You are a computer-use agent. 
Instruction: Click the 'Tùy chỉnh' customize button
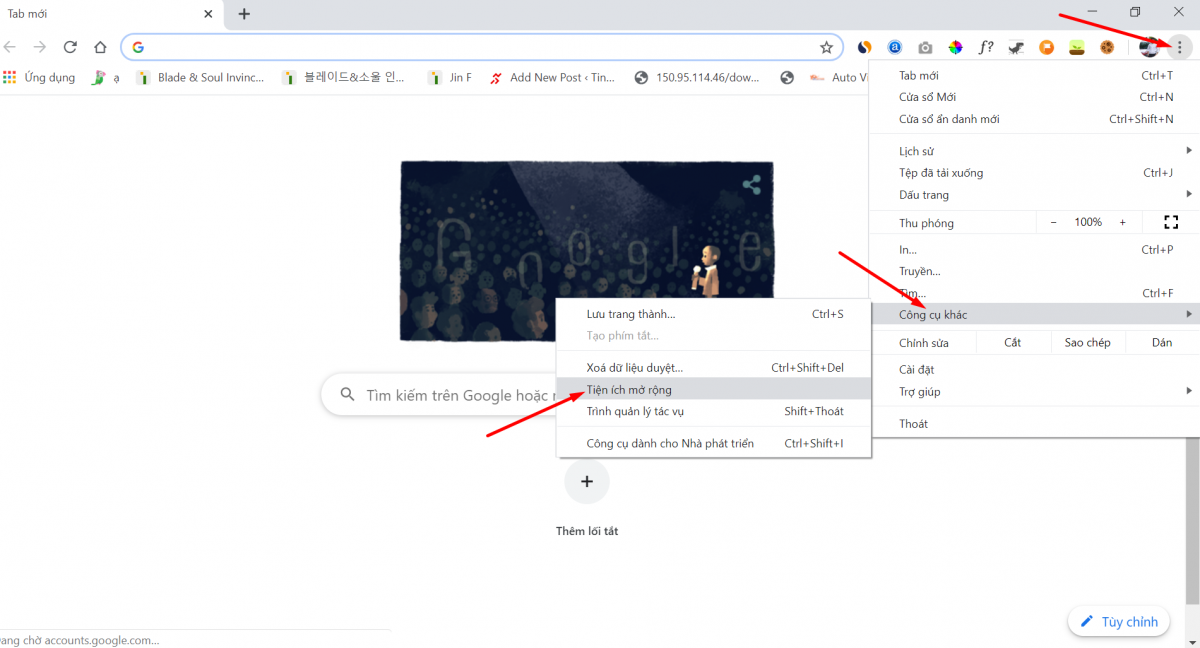click(1119, 621)
